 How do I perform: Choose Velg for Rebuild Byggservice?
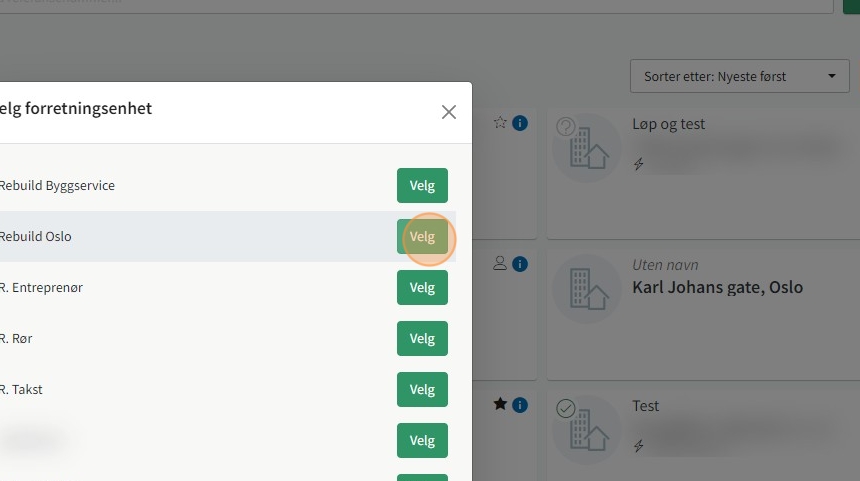point(422,185)
